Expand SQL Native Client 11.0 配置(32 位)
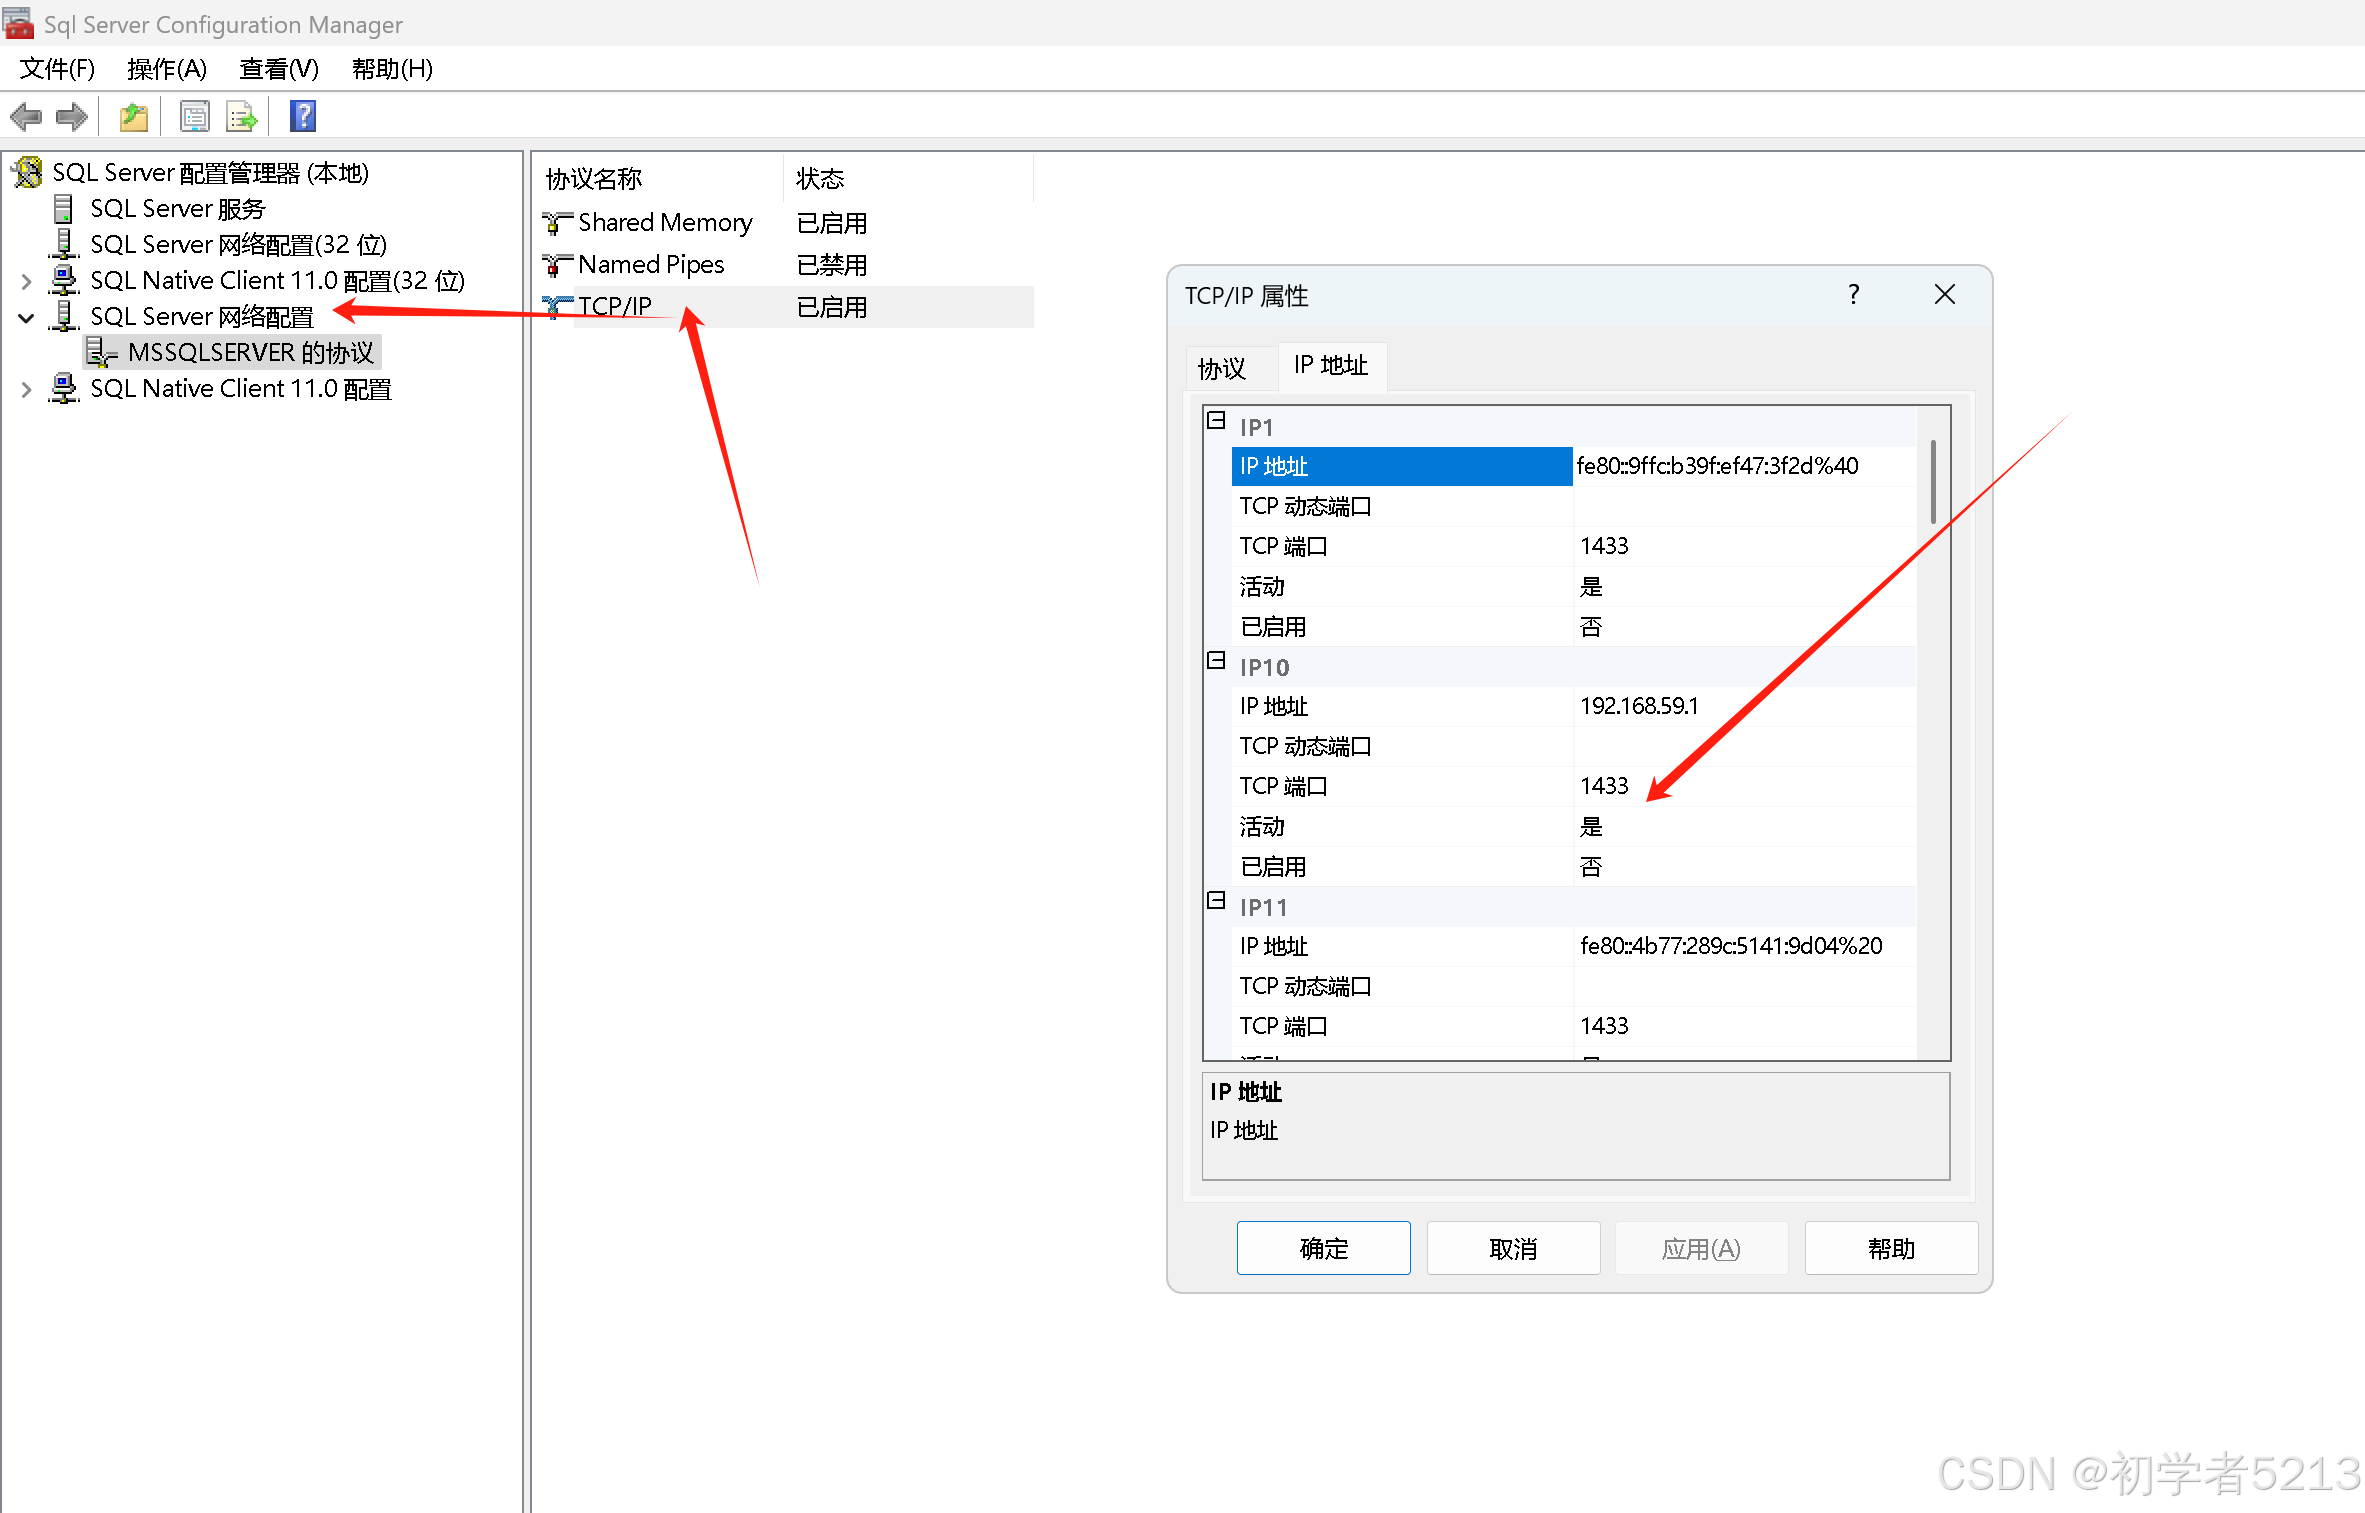 [x=27, y=281]
